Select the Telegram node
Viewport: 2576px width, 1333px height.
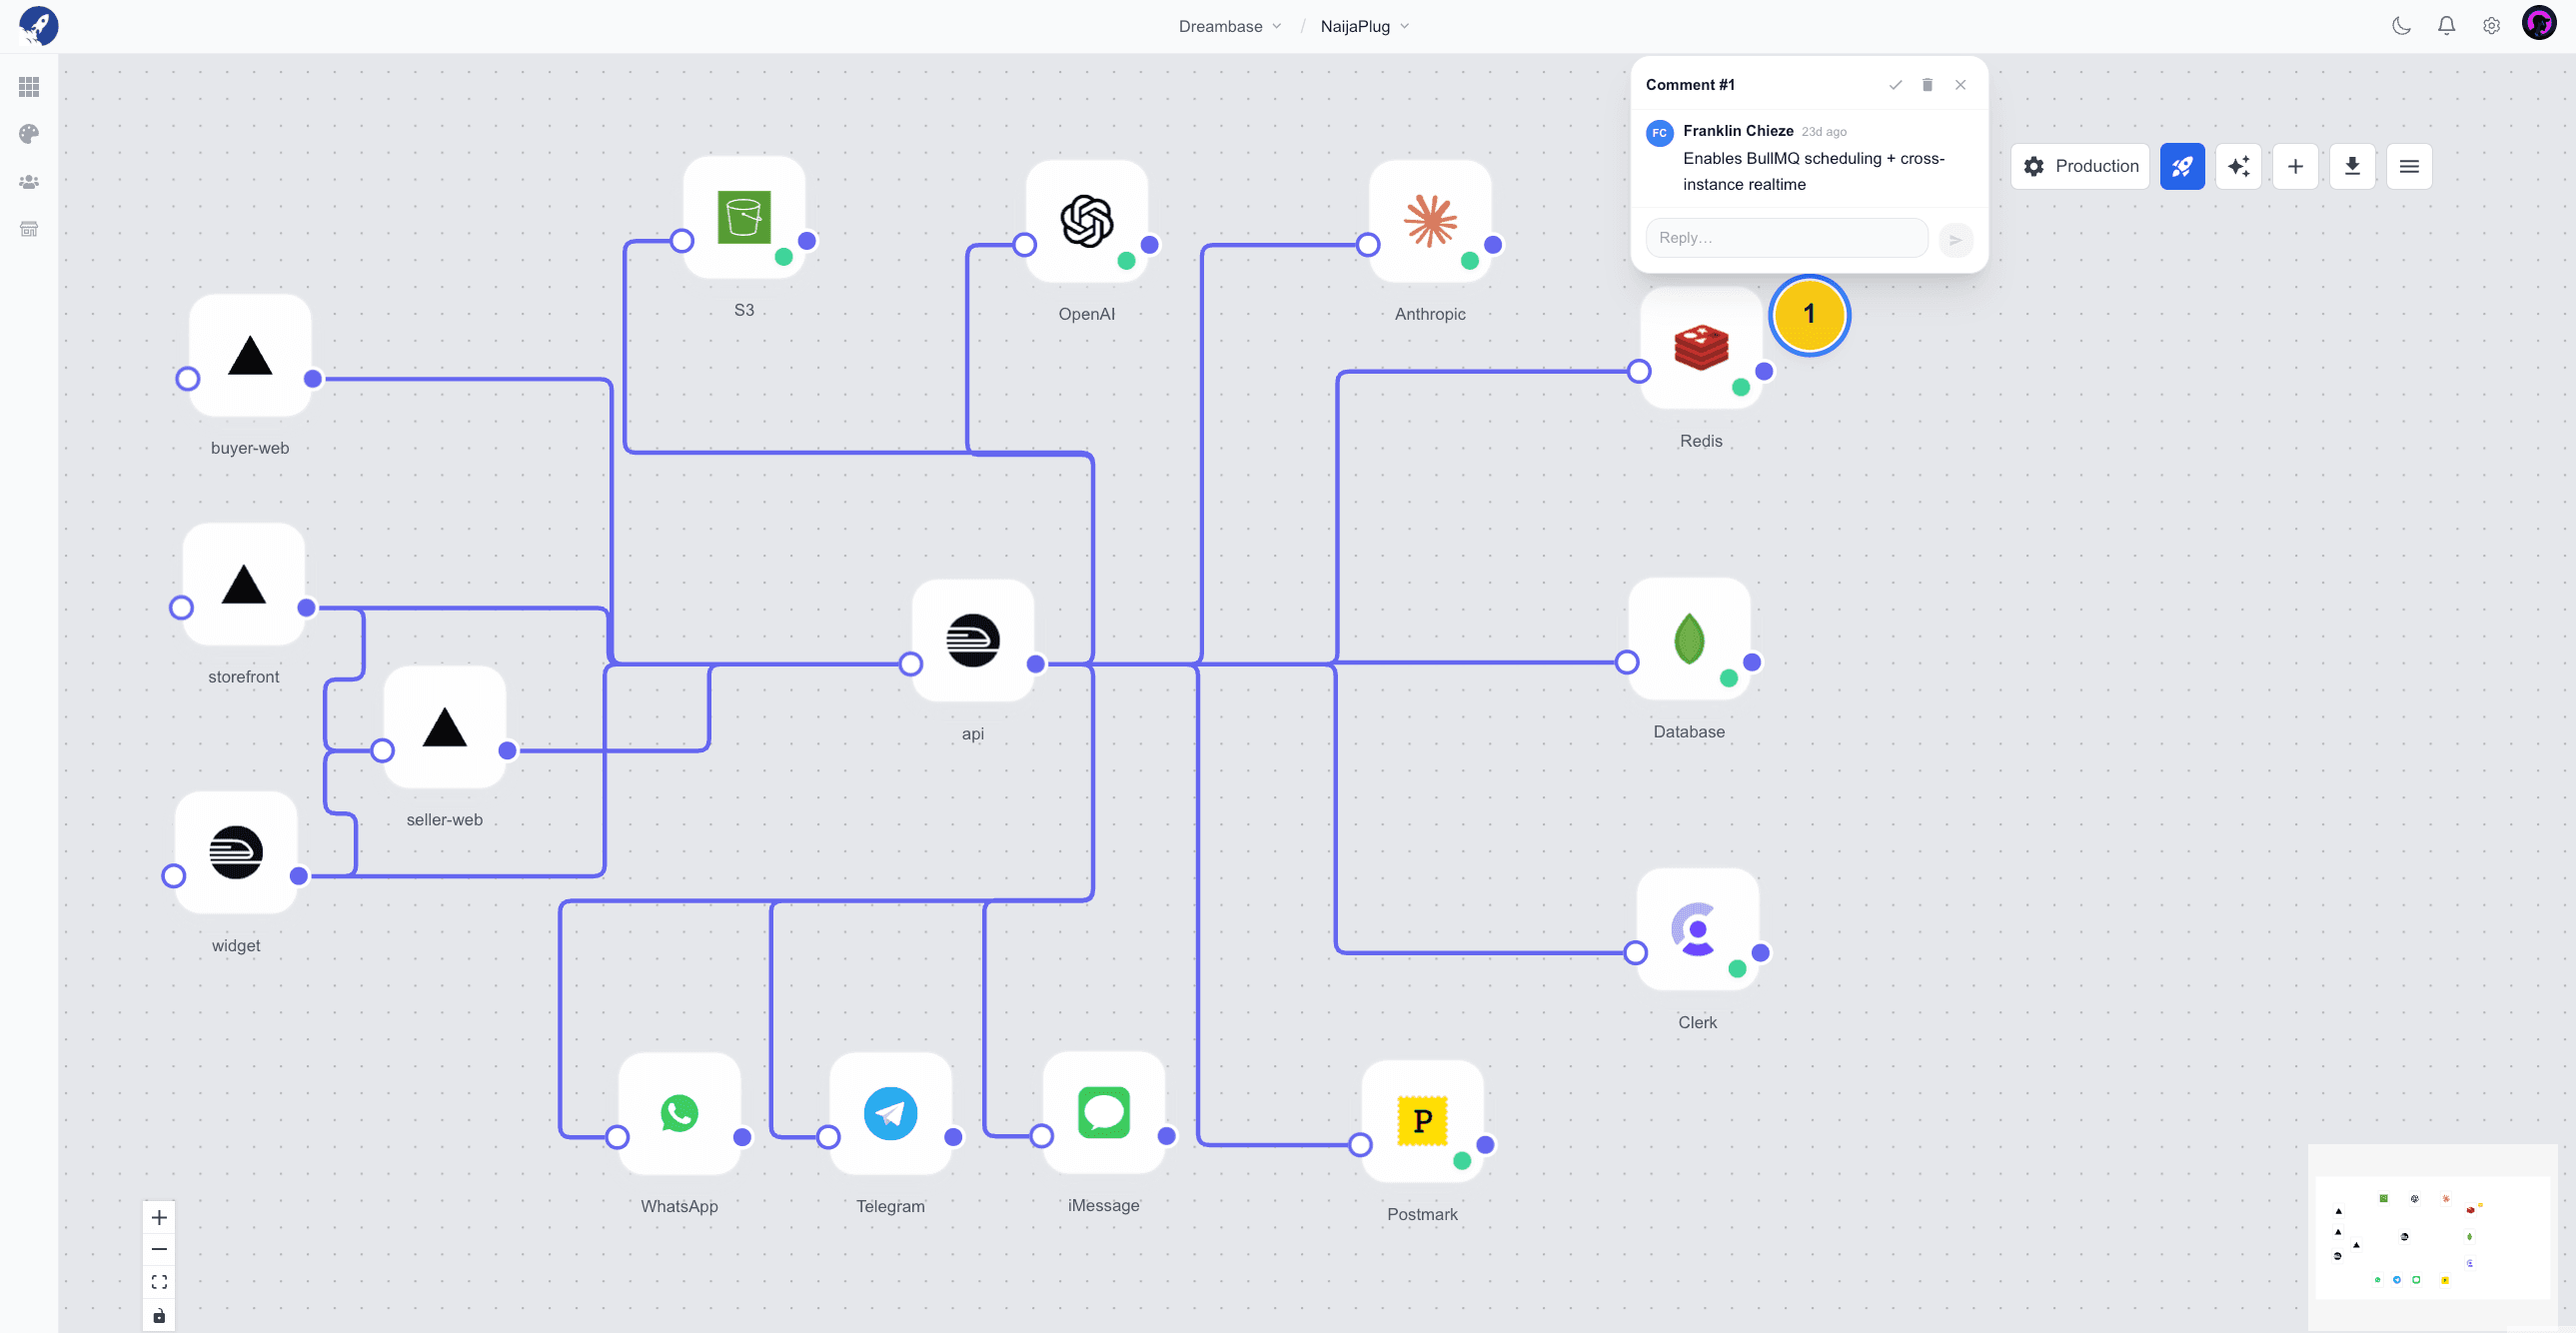[x=890, y=1113]
